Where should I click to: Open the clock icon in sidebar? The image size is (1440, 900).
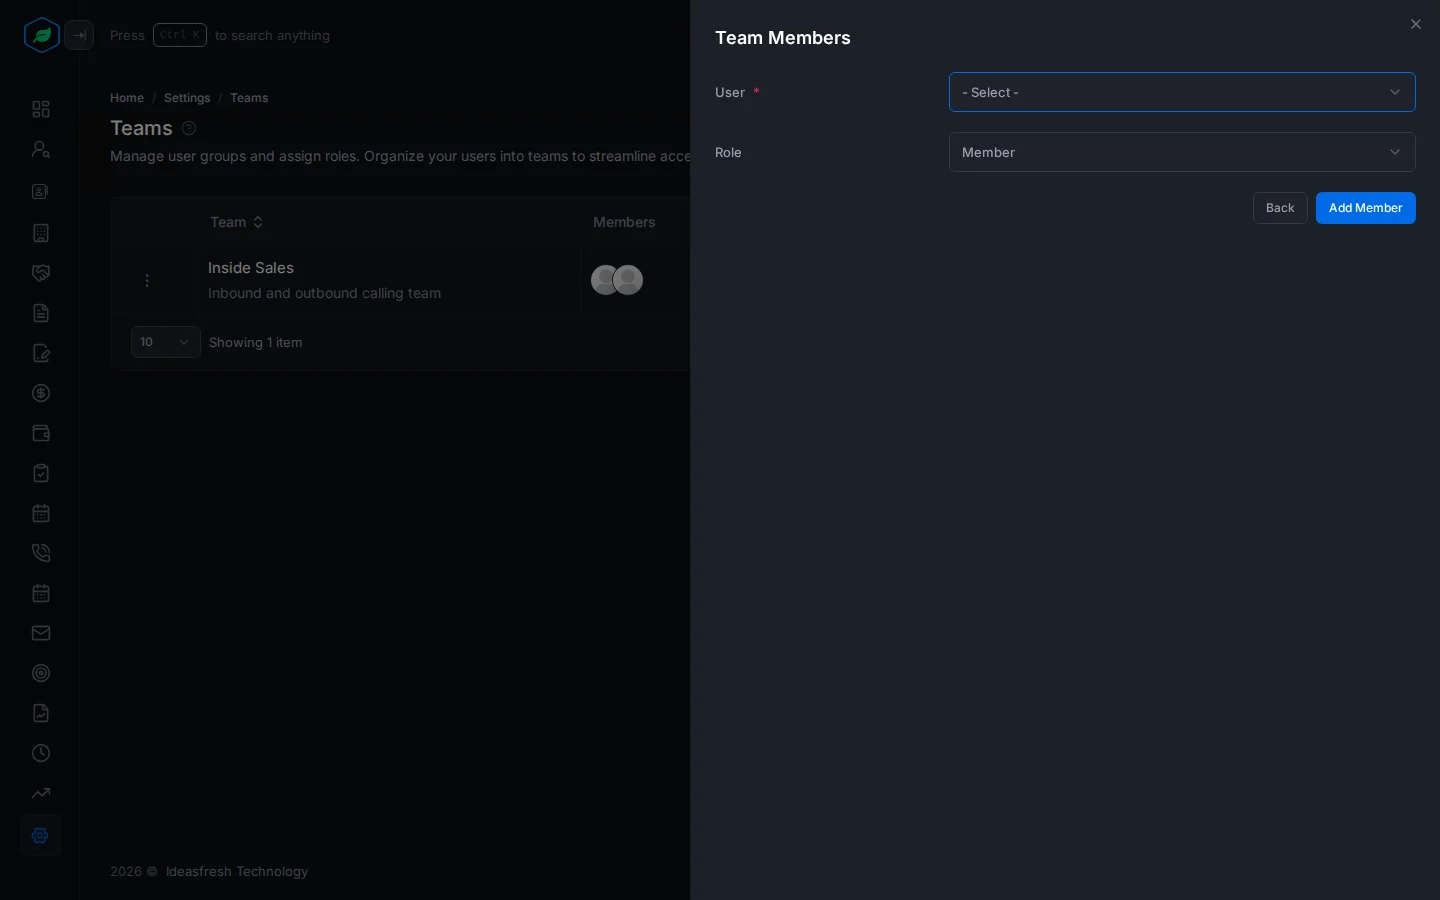pyautogui.click(x=41, y=753)
